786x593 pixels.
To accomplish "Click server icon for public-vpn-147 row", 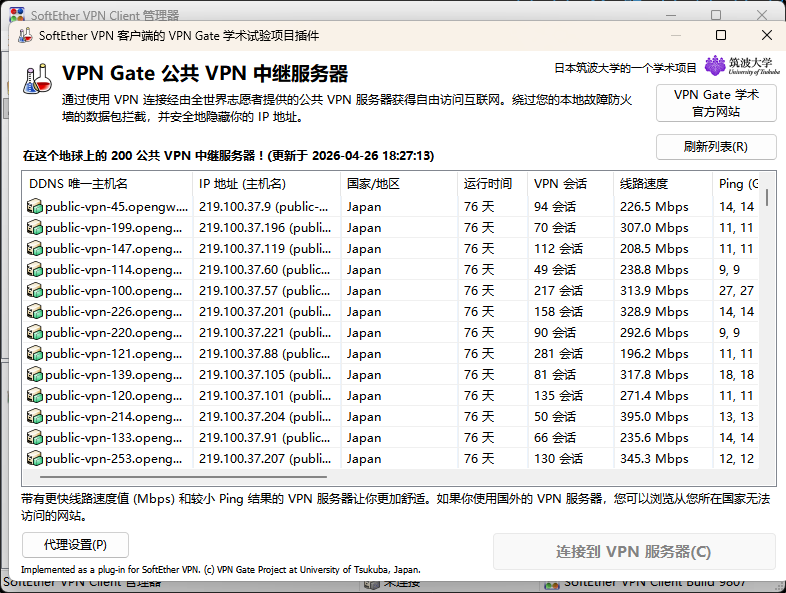I will (35, 248).
